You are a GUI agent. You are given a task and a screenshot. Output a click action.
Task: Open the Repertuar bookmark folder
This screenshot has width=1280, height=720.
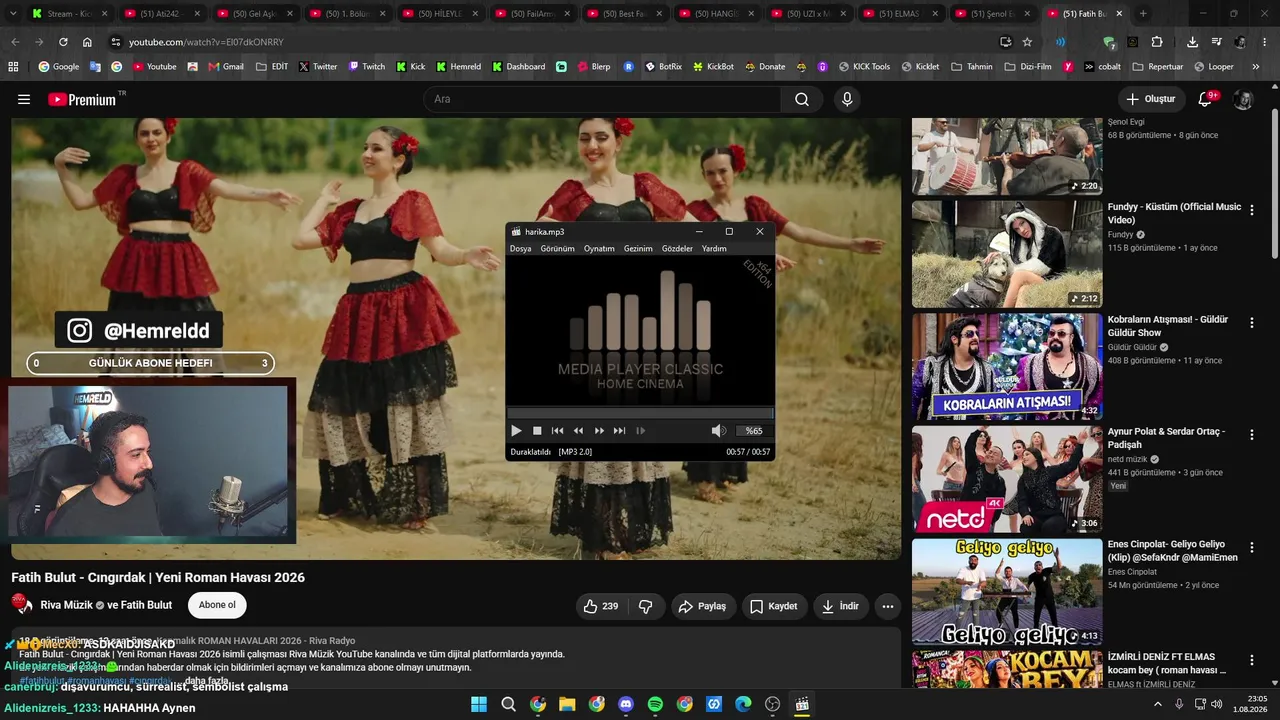click(1158, 67)
